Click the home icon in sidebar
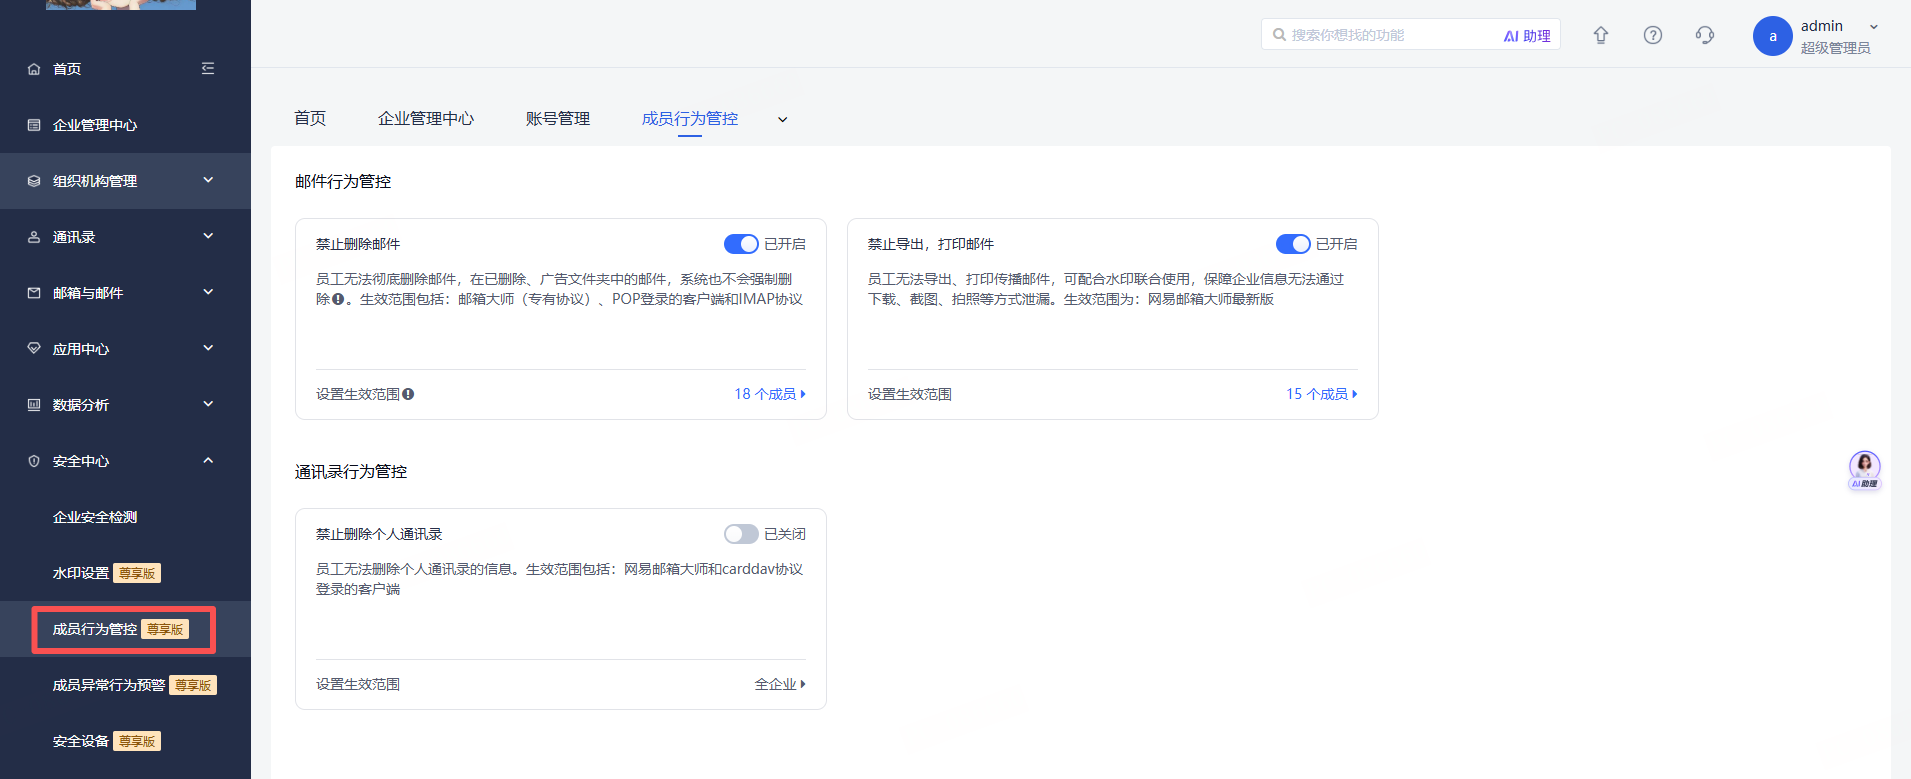 (34, 69)
